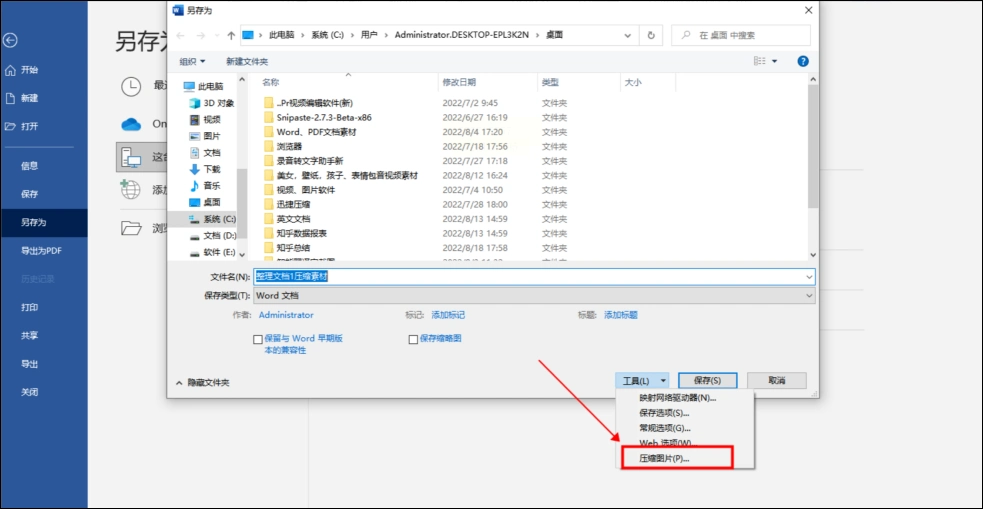The width and height of the screenshot is (983, 509).
Task: Select 桌面 in the navigation pane
Action: tap(205, 202)
